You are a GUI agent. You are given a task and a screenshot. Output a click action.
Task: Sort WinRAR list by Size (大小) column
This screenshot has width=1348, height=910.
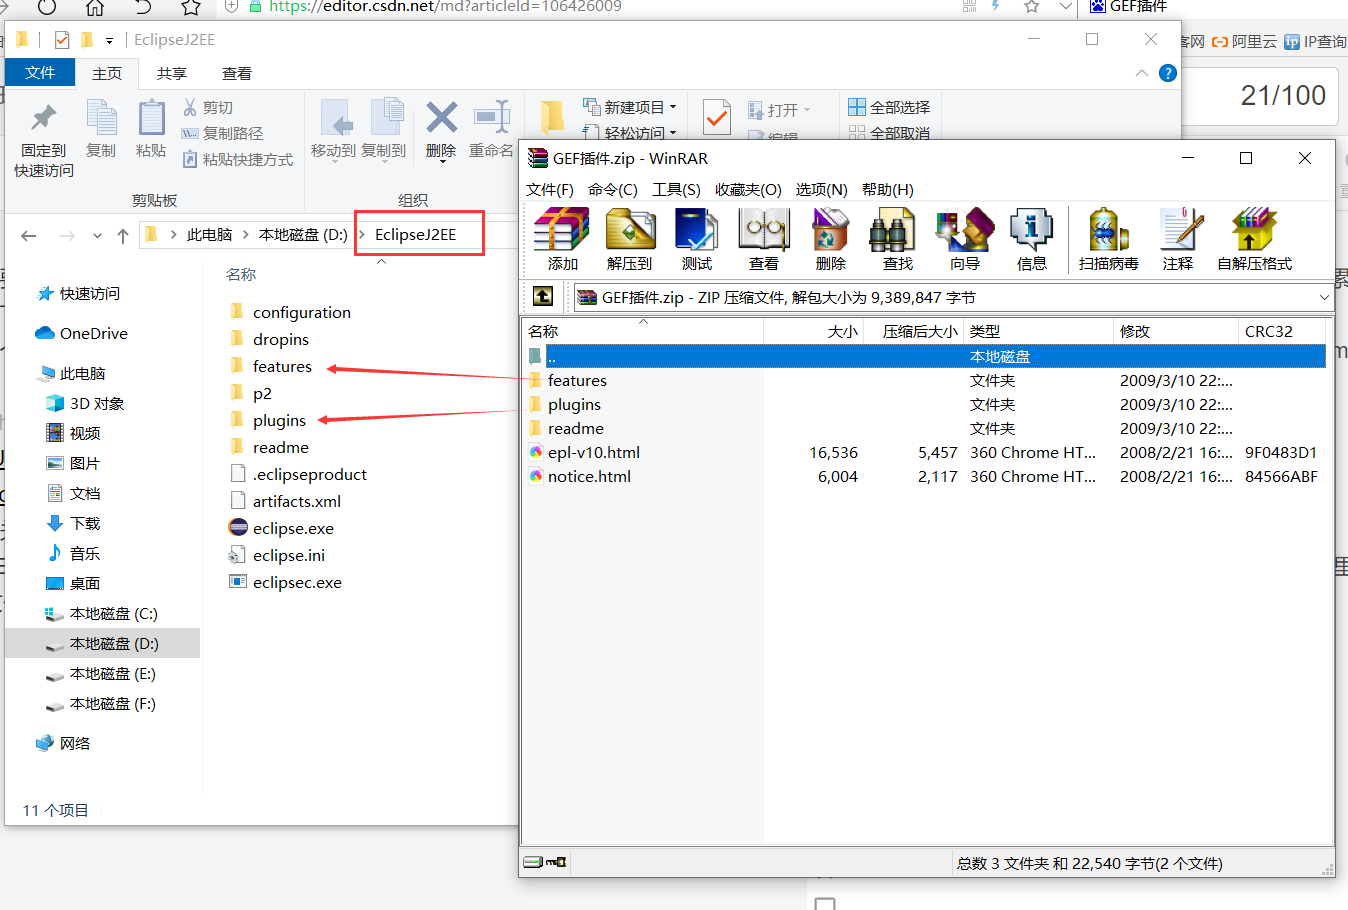pos(814,331)
